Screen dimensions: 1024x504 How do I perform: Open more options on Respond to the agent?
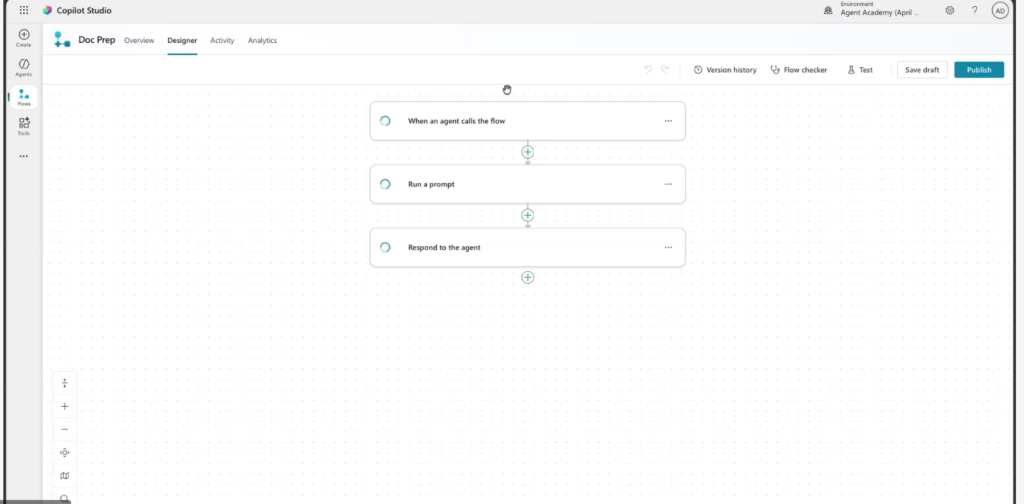tap(668, 247)
